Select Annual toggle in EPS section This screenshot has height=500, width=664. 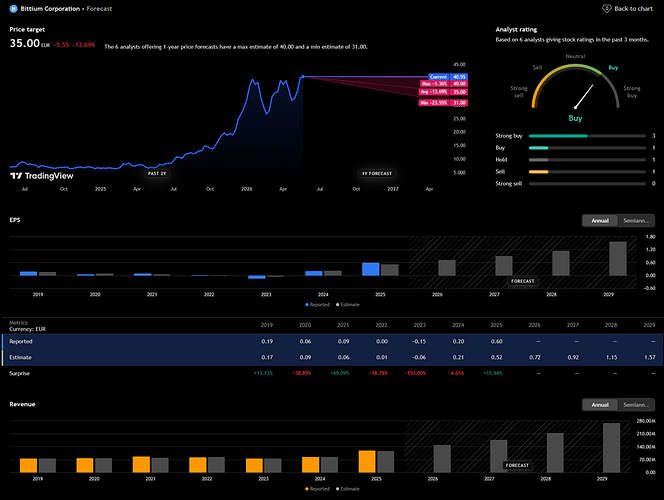600,221
